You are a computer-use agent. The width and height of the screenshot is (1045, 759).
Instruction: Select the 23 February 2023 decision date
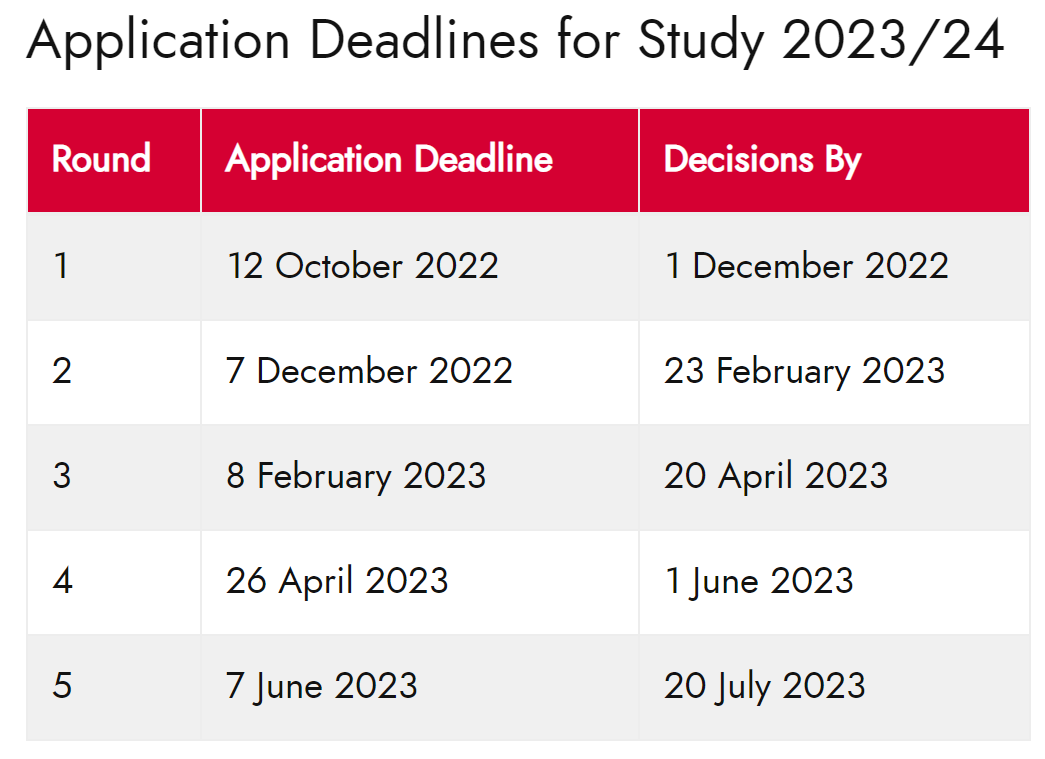(x=835, y=372)
